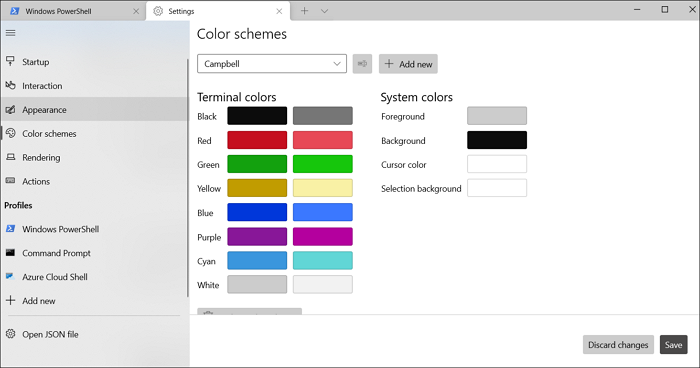Save the settings changes
Screen dimensions: 700x368
[x=674, y=345]
